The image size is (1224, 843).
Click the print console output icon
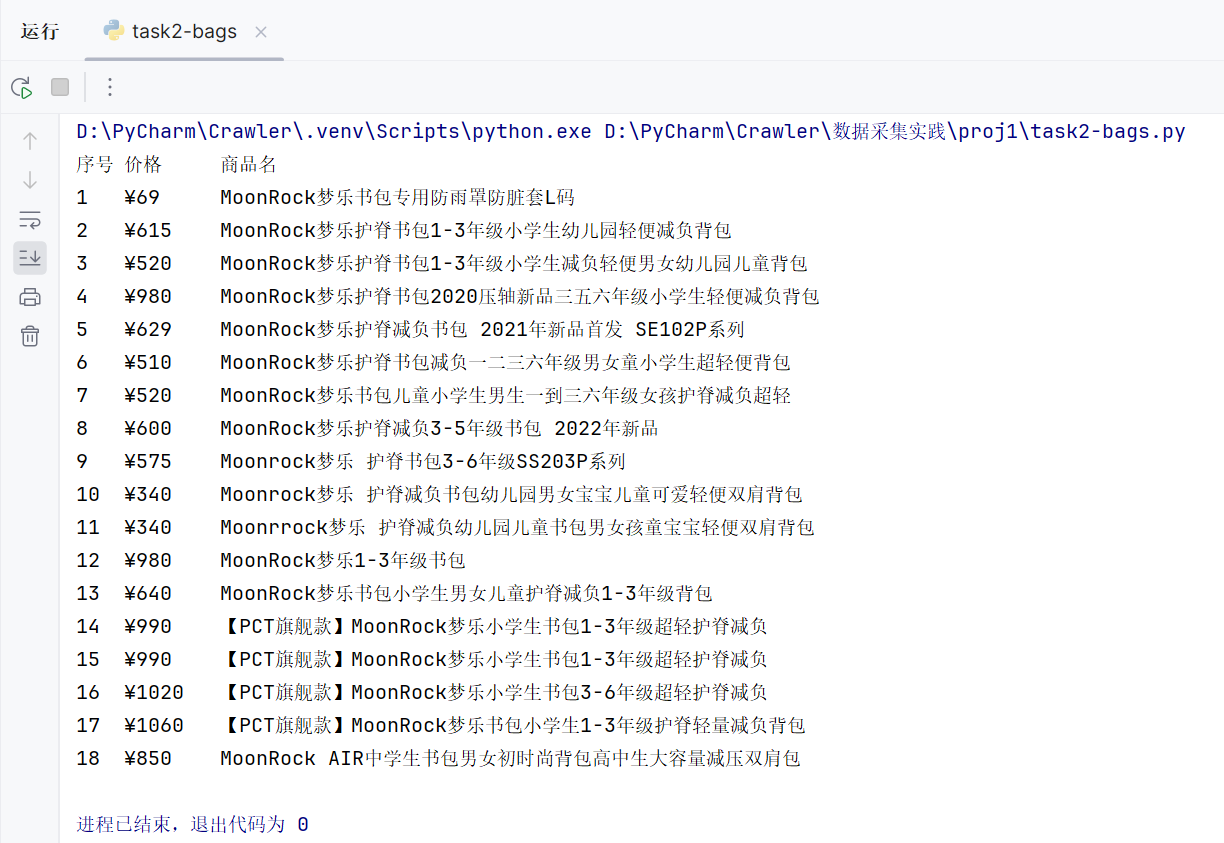(30, 297)
